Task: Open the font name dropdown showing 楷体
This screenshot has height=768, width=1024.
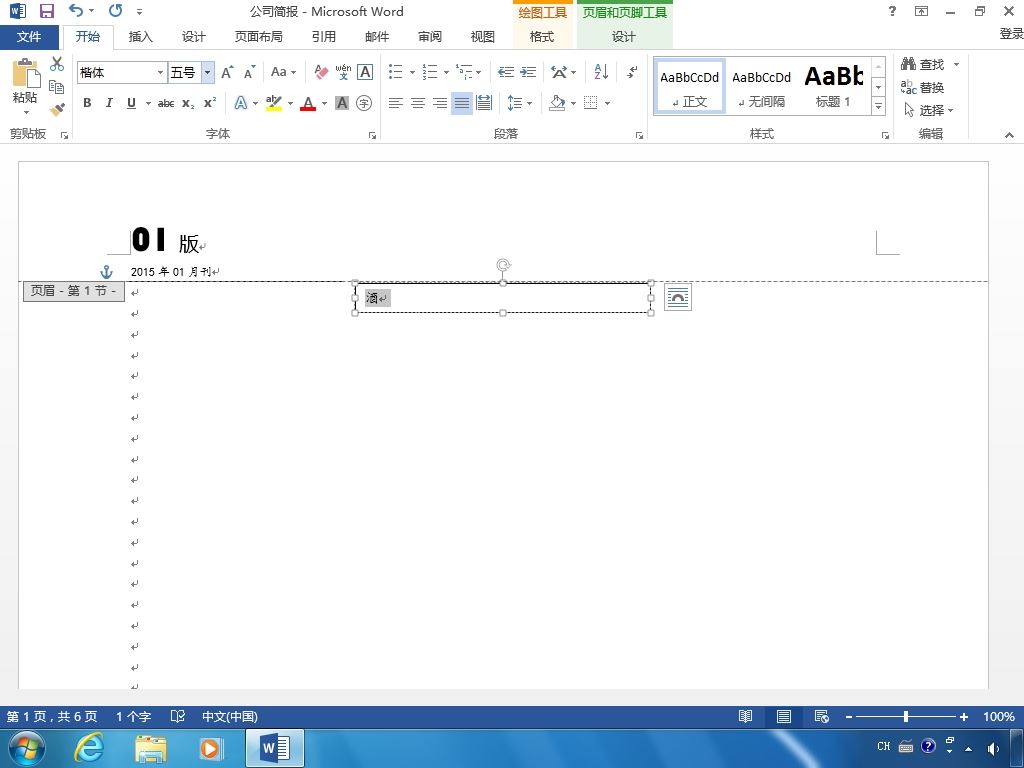Action: [x=160, y=72]
